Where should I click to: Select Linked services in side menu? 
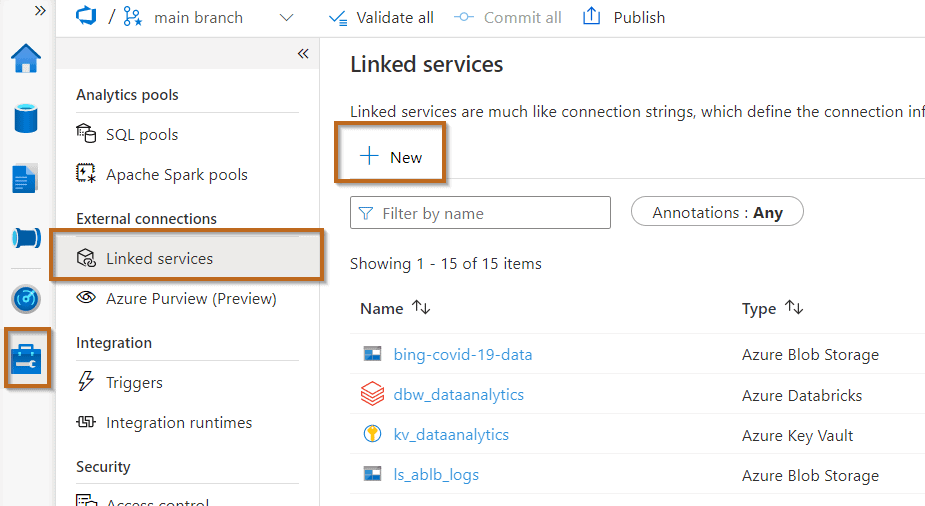[x=187, y=258]
